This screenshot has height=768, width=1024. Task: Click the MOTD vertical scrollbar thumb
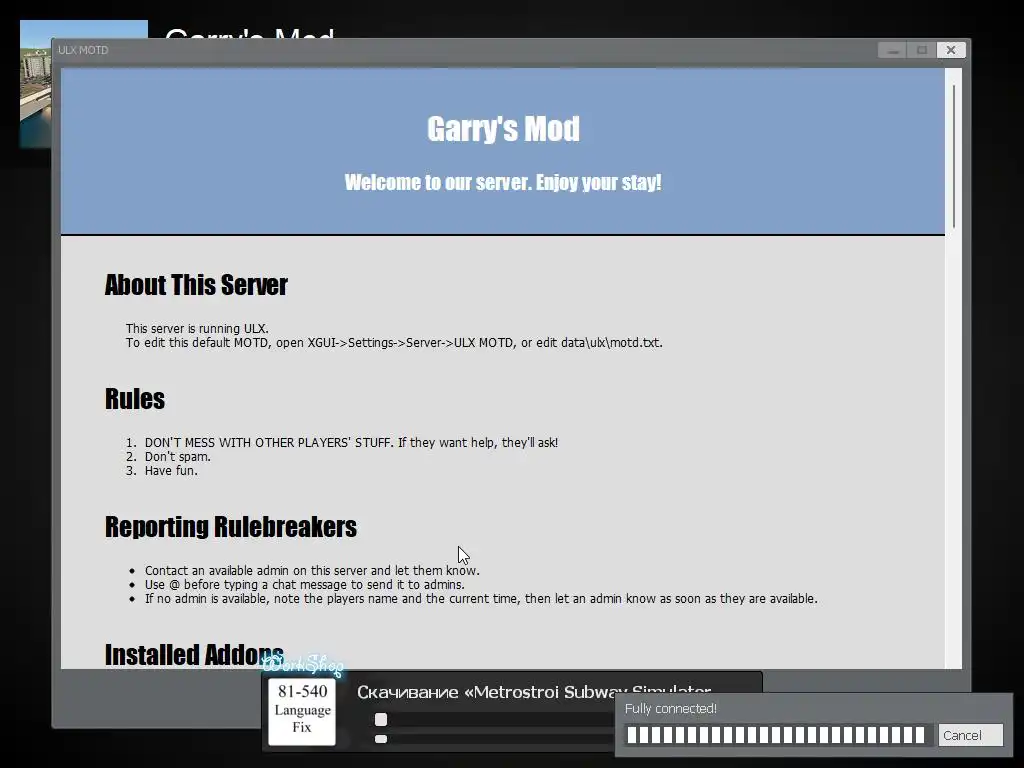coord(953,157)
